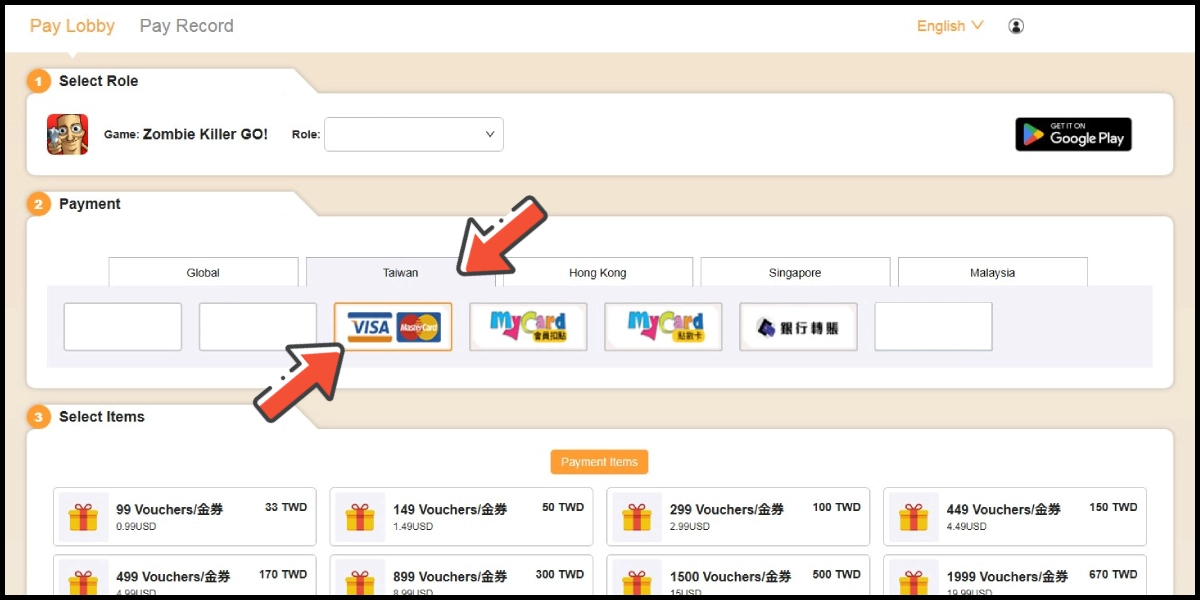Click the Zombie Killer GO! game icon
The height and width of the screenshot is (600, 1200).
pyautogui.click(x=67, y=134)
